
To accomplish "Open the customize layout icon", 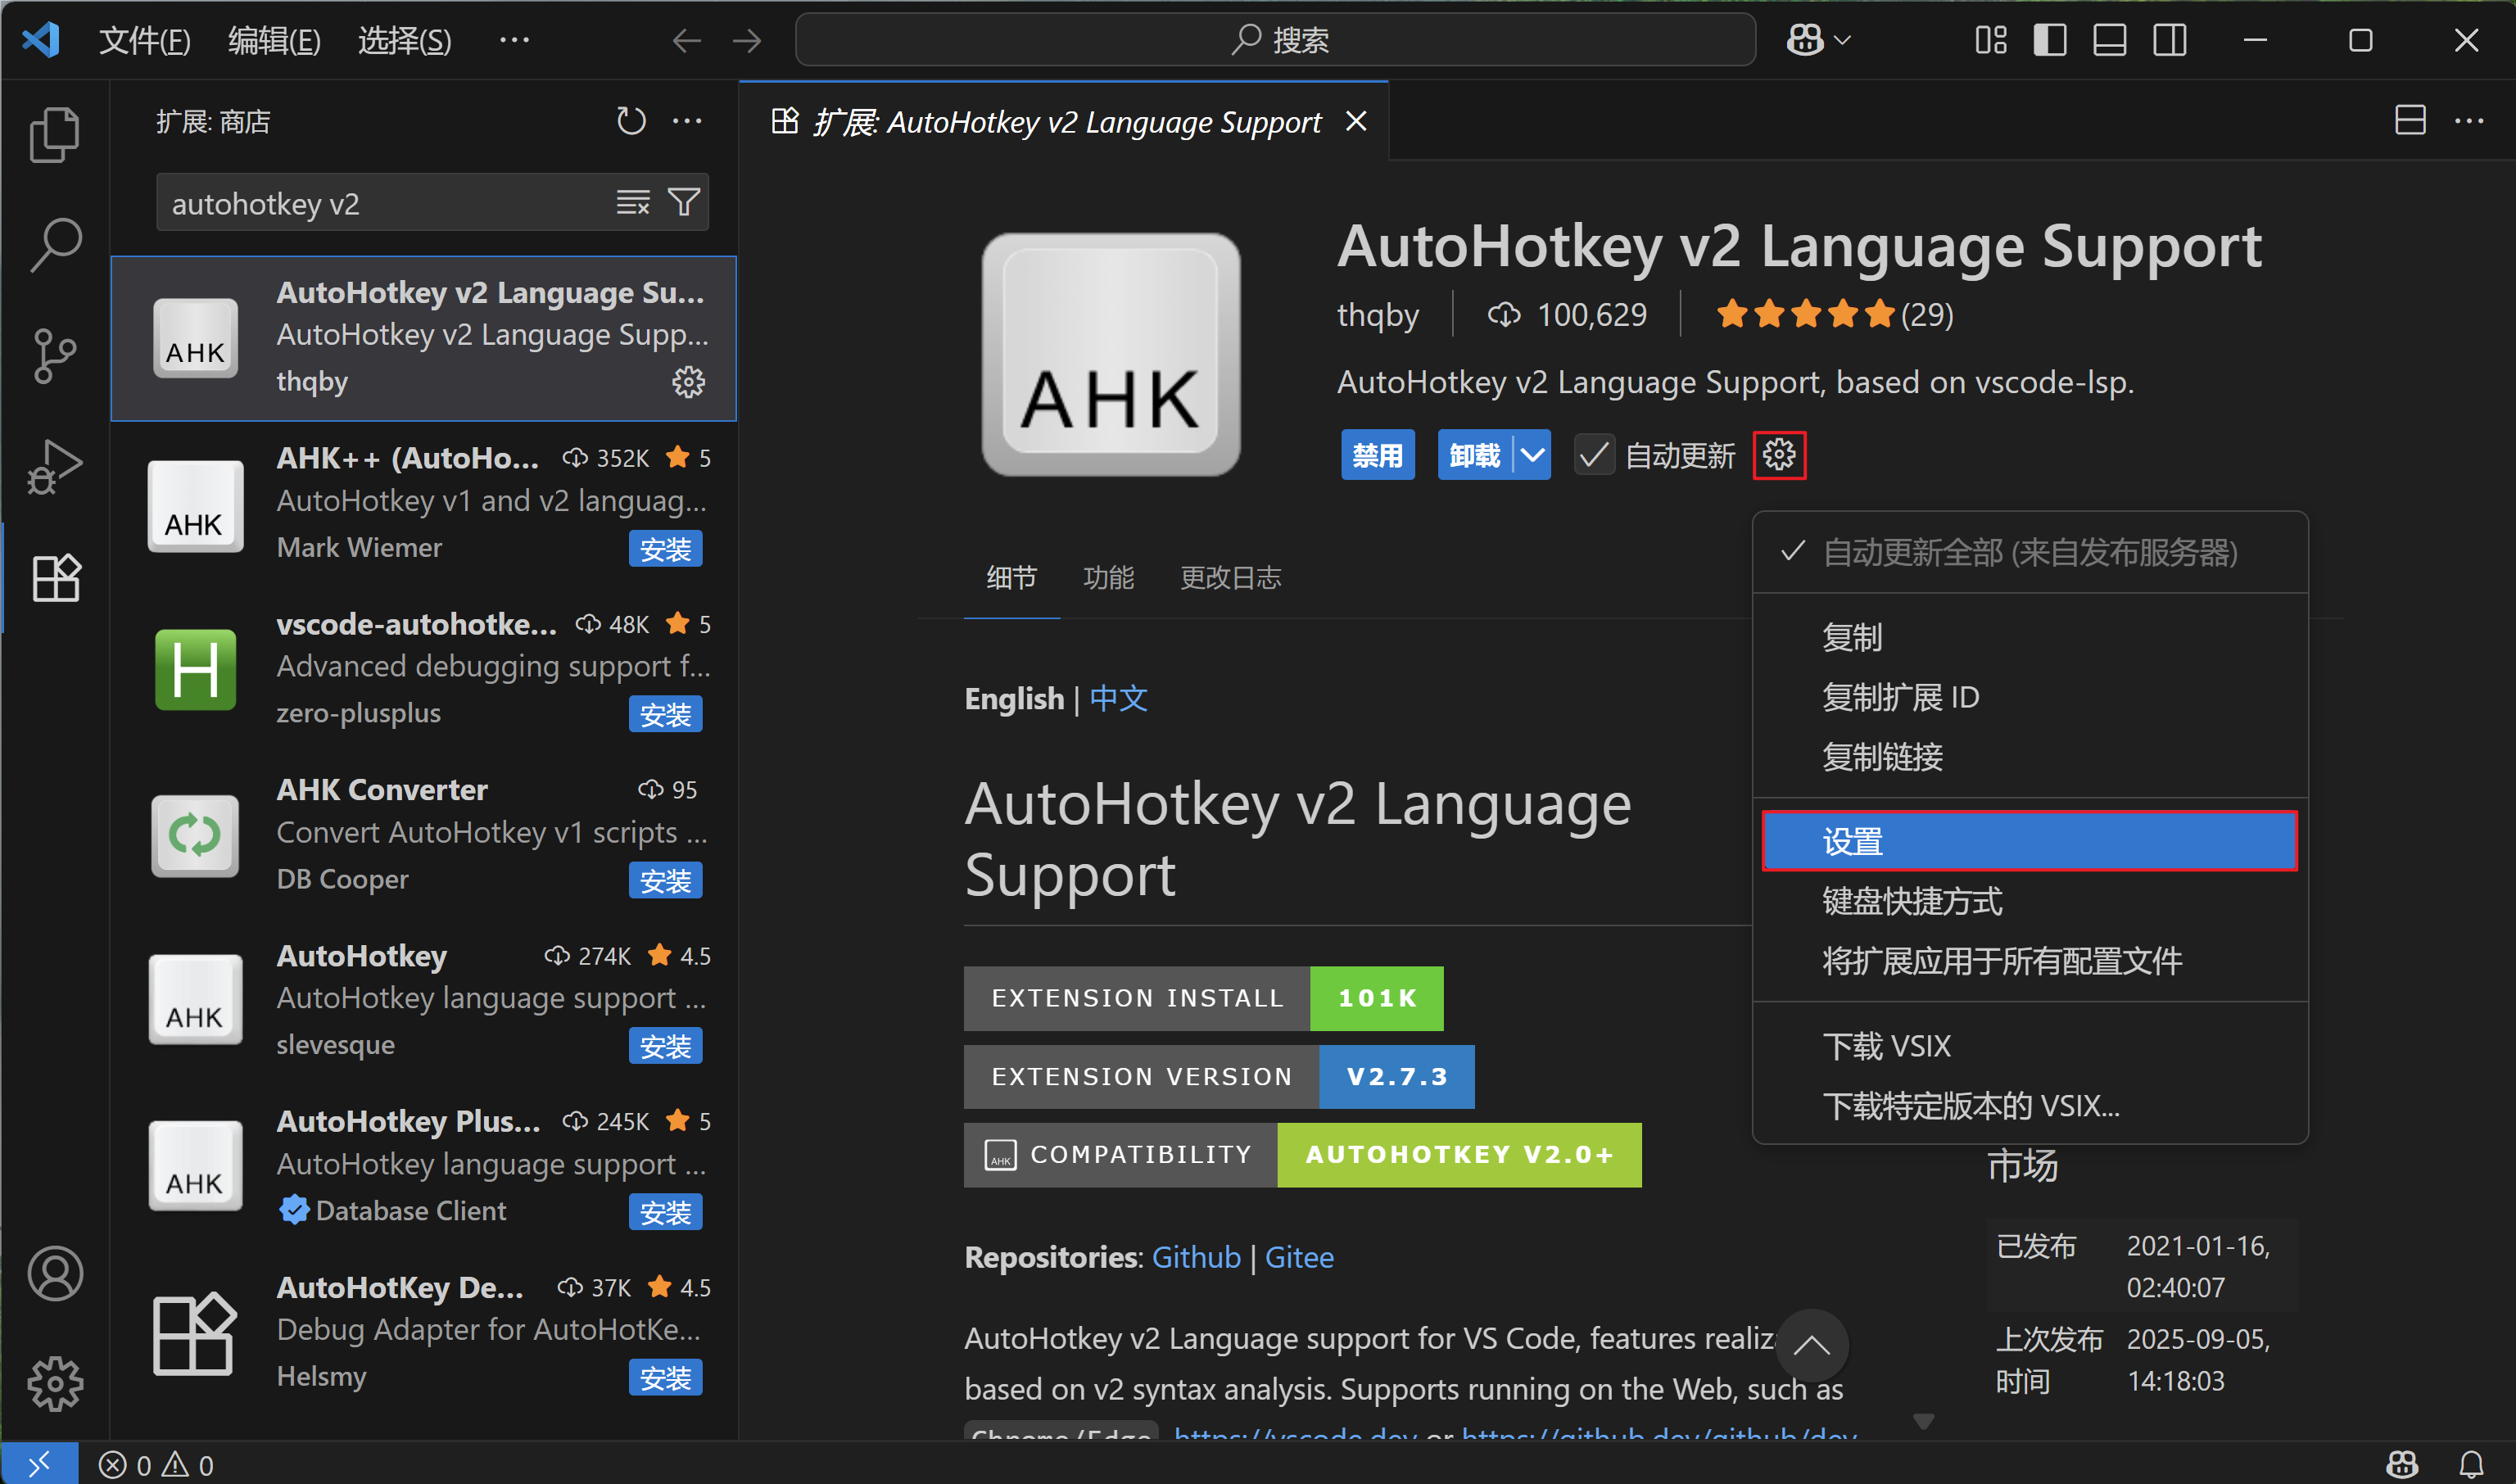I will 1991,40.
